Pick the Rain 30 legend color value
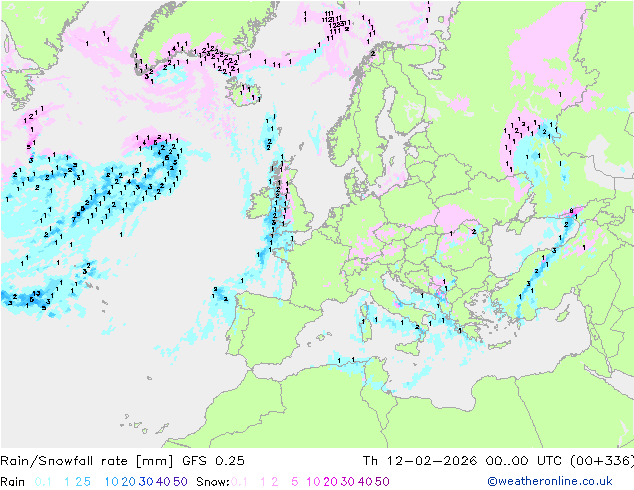Screen dimensions: 634x490 point(146,482)
